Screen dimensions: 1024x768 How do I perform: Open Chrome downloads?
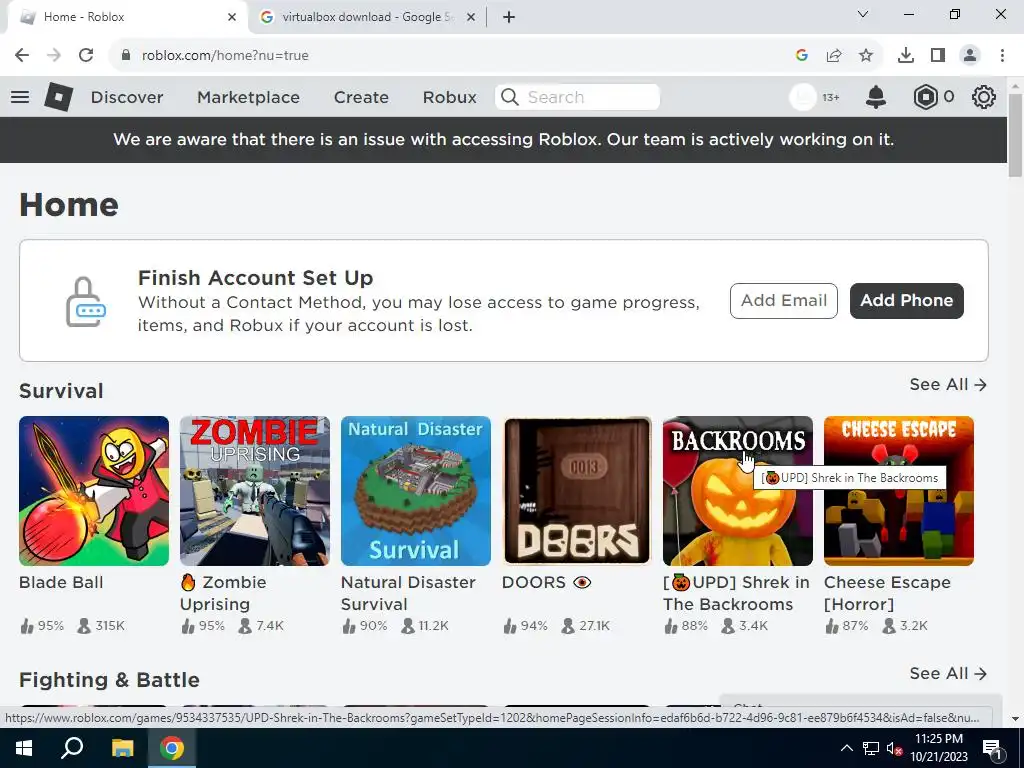pos(906,55)
